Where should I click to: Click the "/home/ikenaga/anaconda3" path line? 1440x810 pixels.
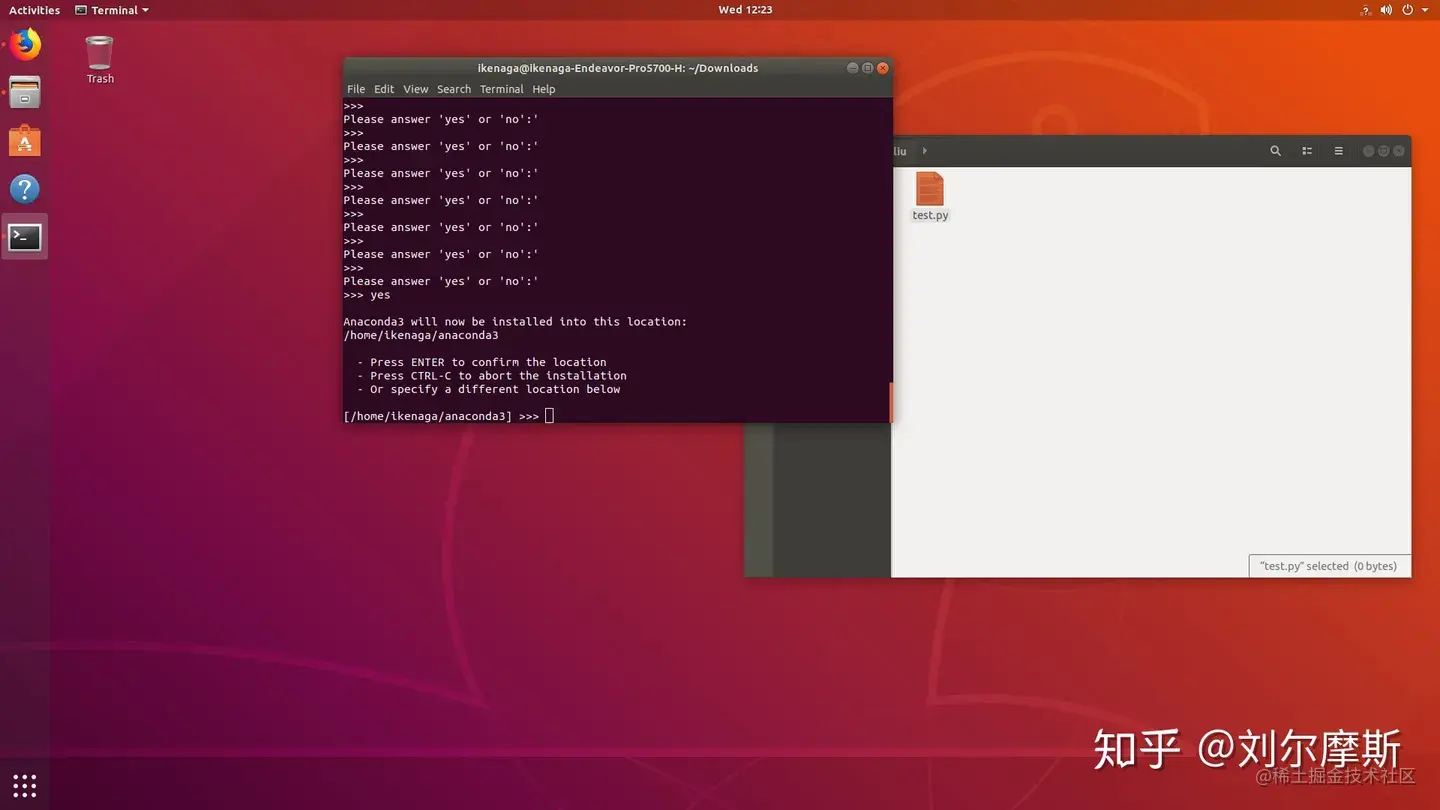421,336
